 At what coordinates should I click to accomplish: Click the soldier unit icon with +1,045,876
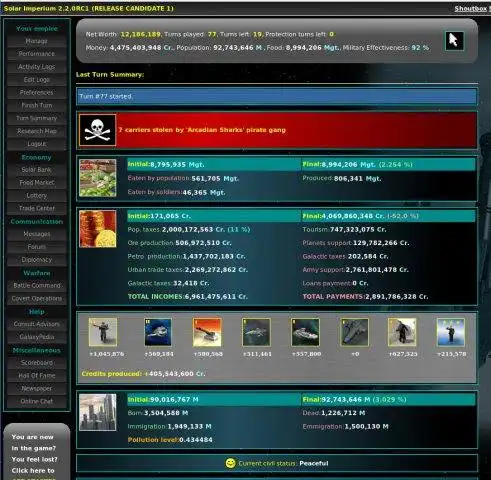click(103, 332)
